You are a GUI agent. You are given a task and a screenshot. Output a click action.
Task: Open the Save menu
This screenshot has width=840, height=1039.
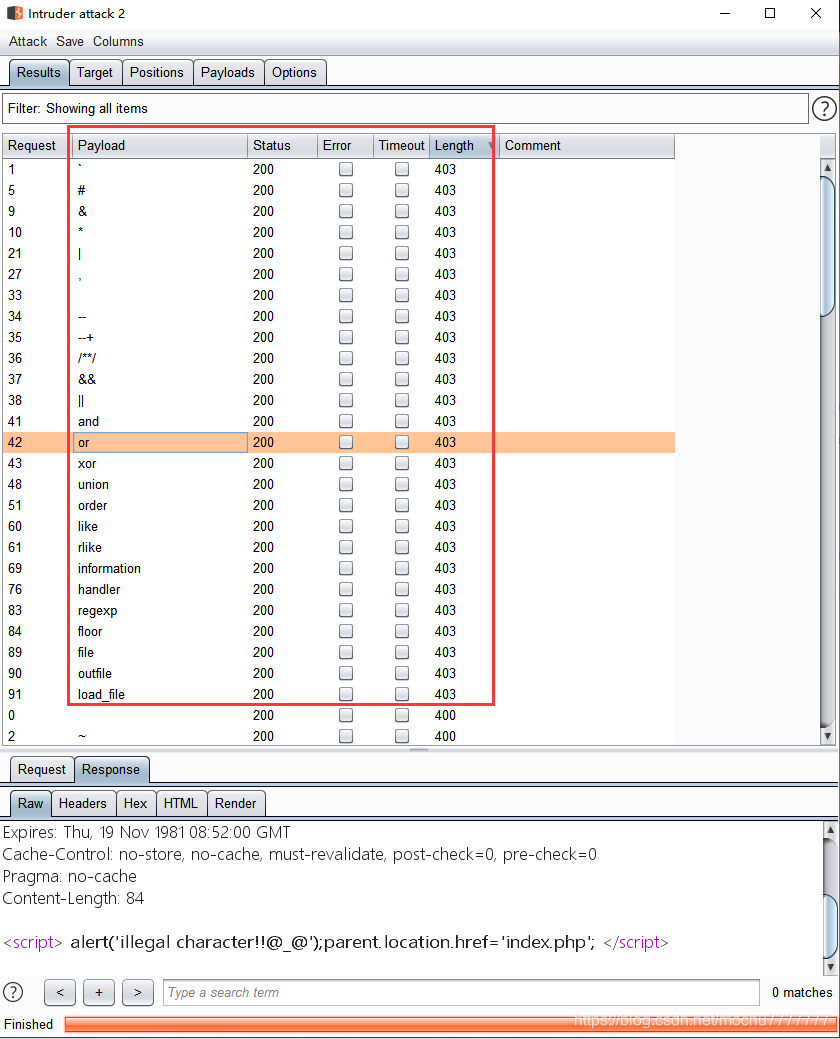70,41
